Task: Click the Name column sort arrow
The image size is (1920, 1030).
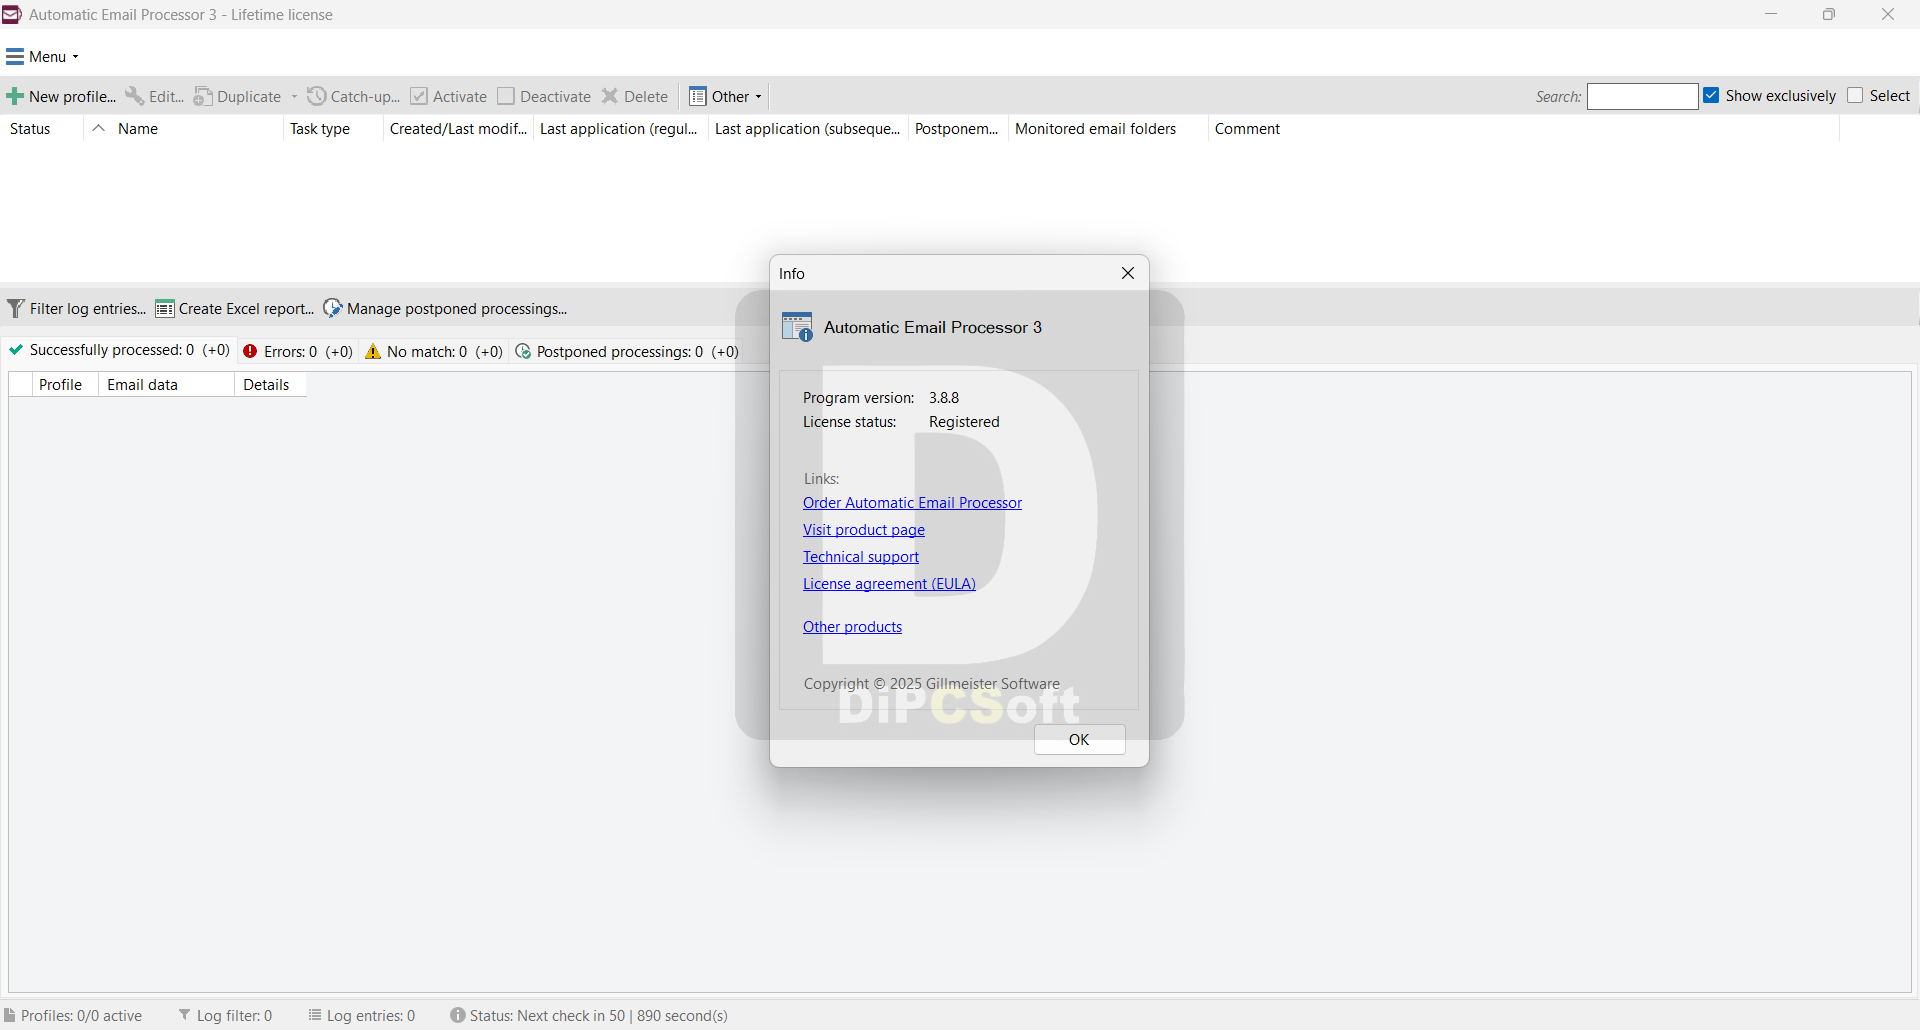Action: [x=98, y=128]
